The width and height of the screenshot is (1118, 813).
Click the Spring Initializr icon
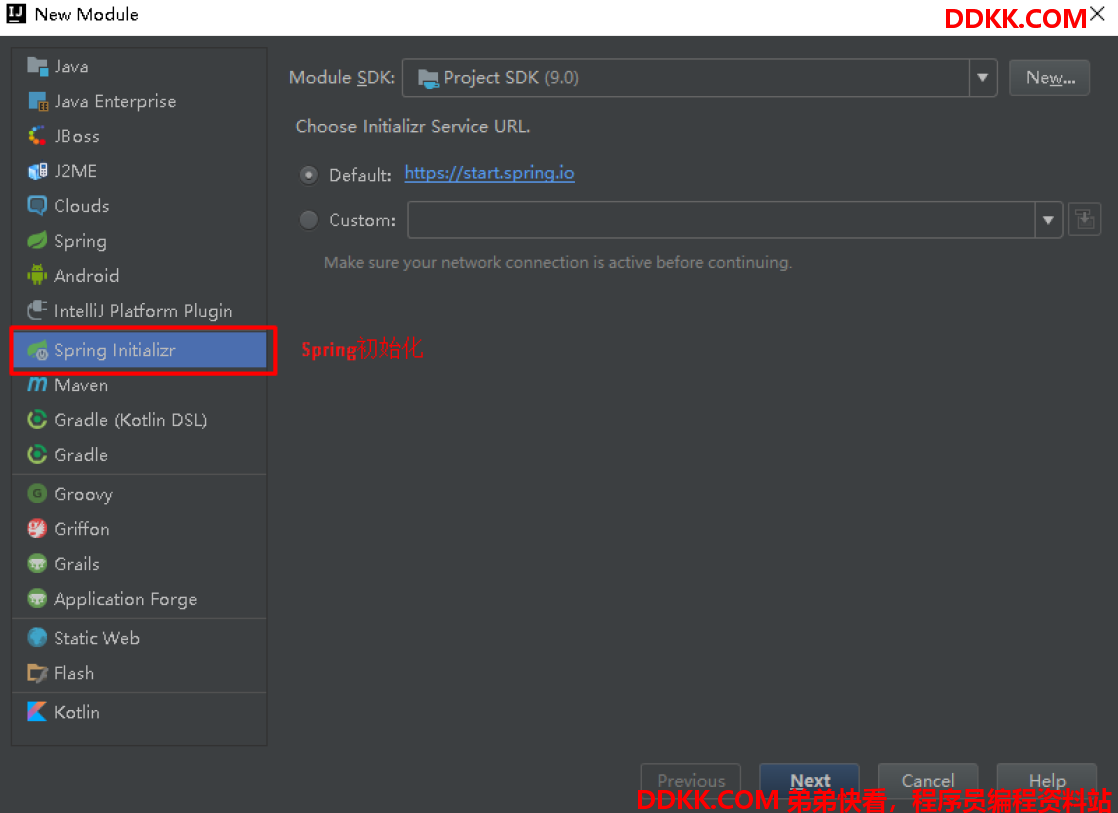click(x=37, y=350)
